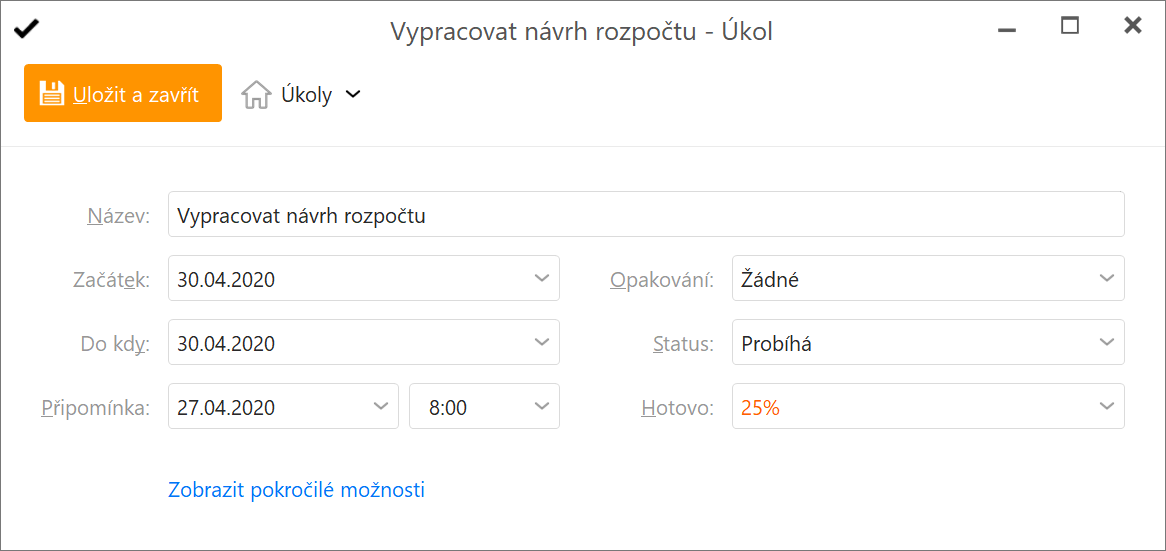This screenshot has width=1166, height=551.
Task: Open the Úkoly dropdown menu arrow
Action: (x=353, y=94)
